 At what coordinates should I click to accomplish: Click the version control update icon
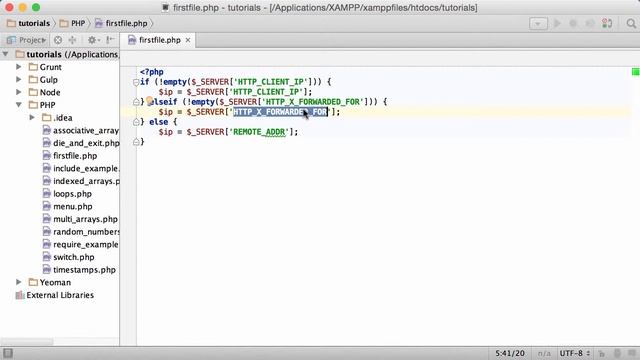point(607,23)
